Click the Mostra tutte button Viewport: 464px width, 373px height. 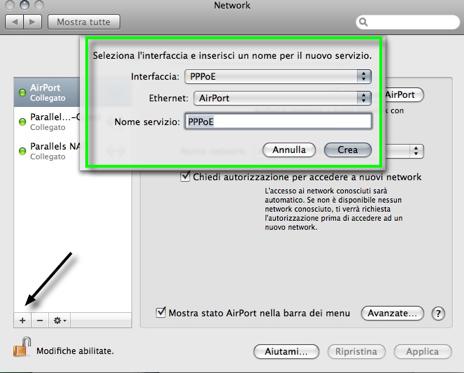(84, 22)
